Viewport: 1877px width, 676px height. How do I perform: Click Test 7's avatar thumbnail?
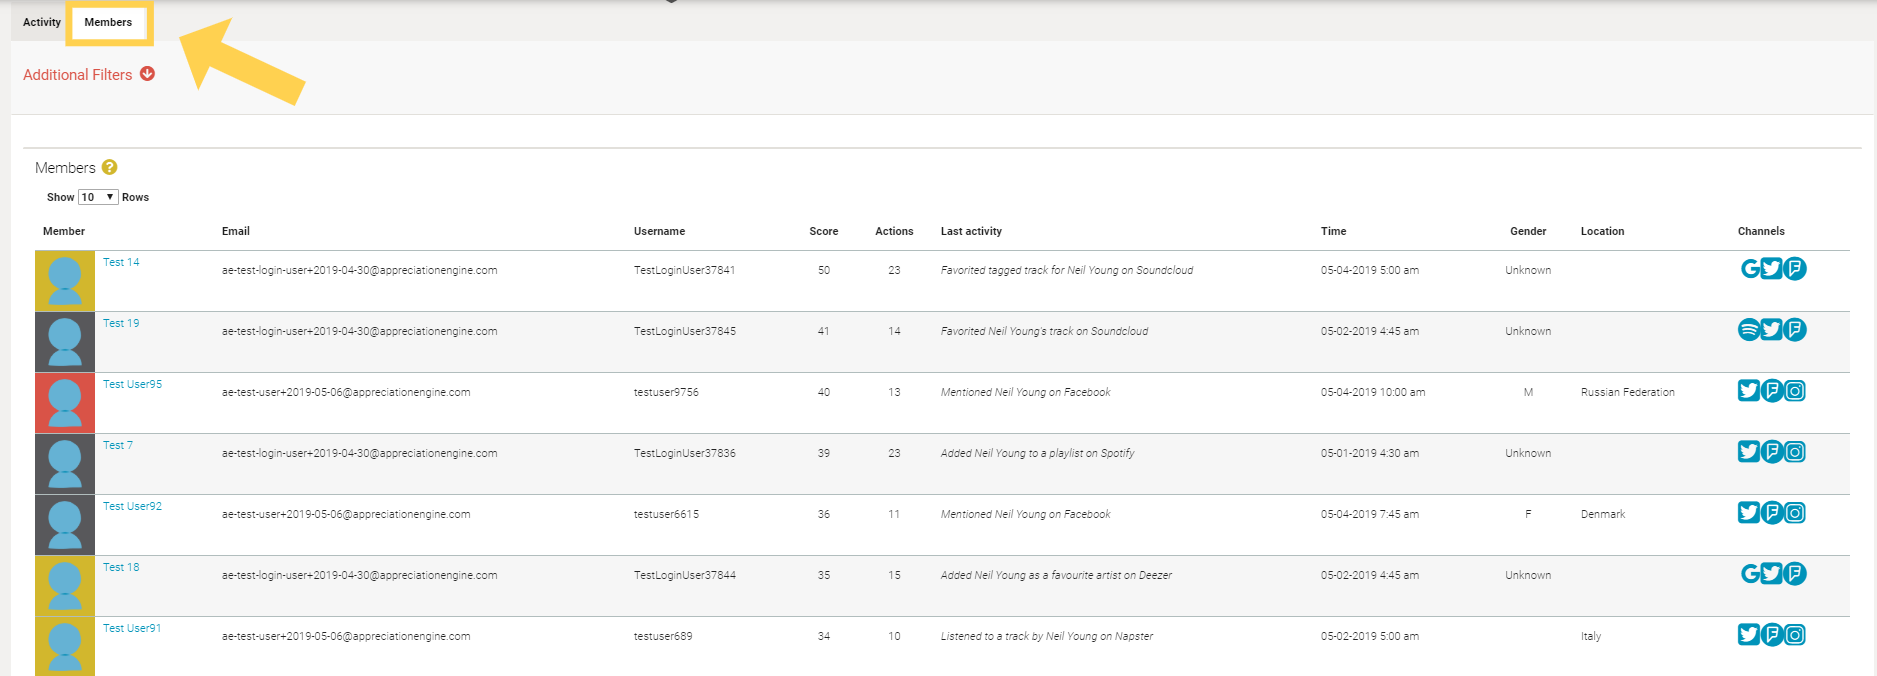click(x=65, y=464)
